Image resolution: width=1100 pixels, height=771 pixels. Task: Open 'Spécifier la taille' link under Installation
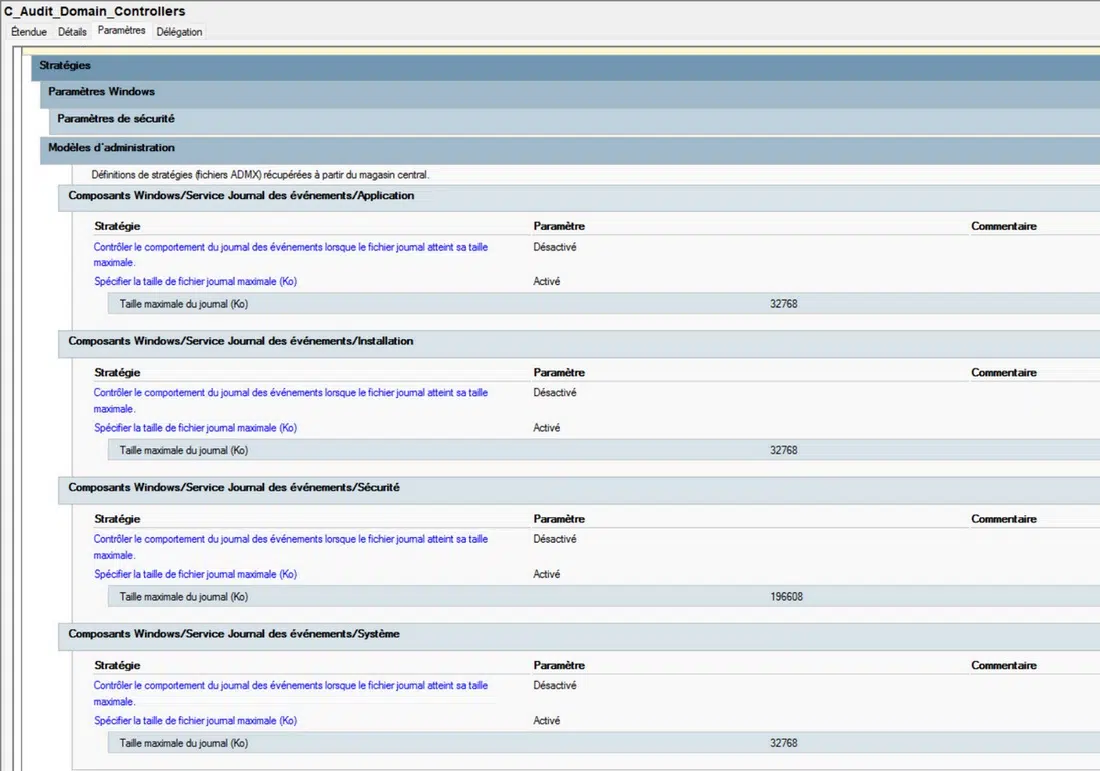pos(195,428)
